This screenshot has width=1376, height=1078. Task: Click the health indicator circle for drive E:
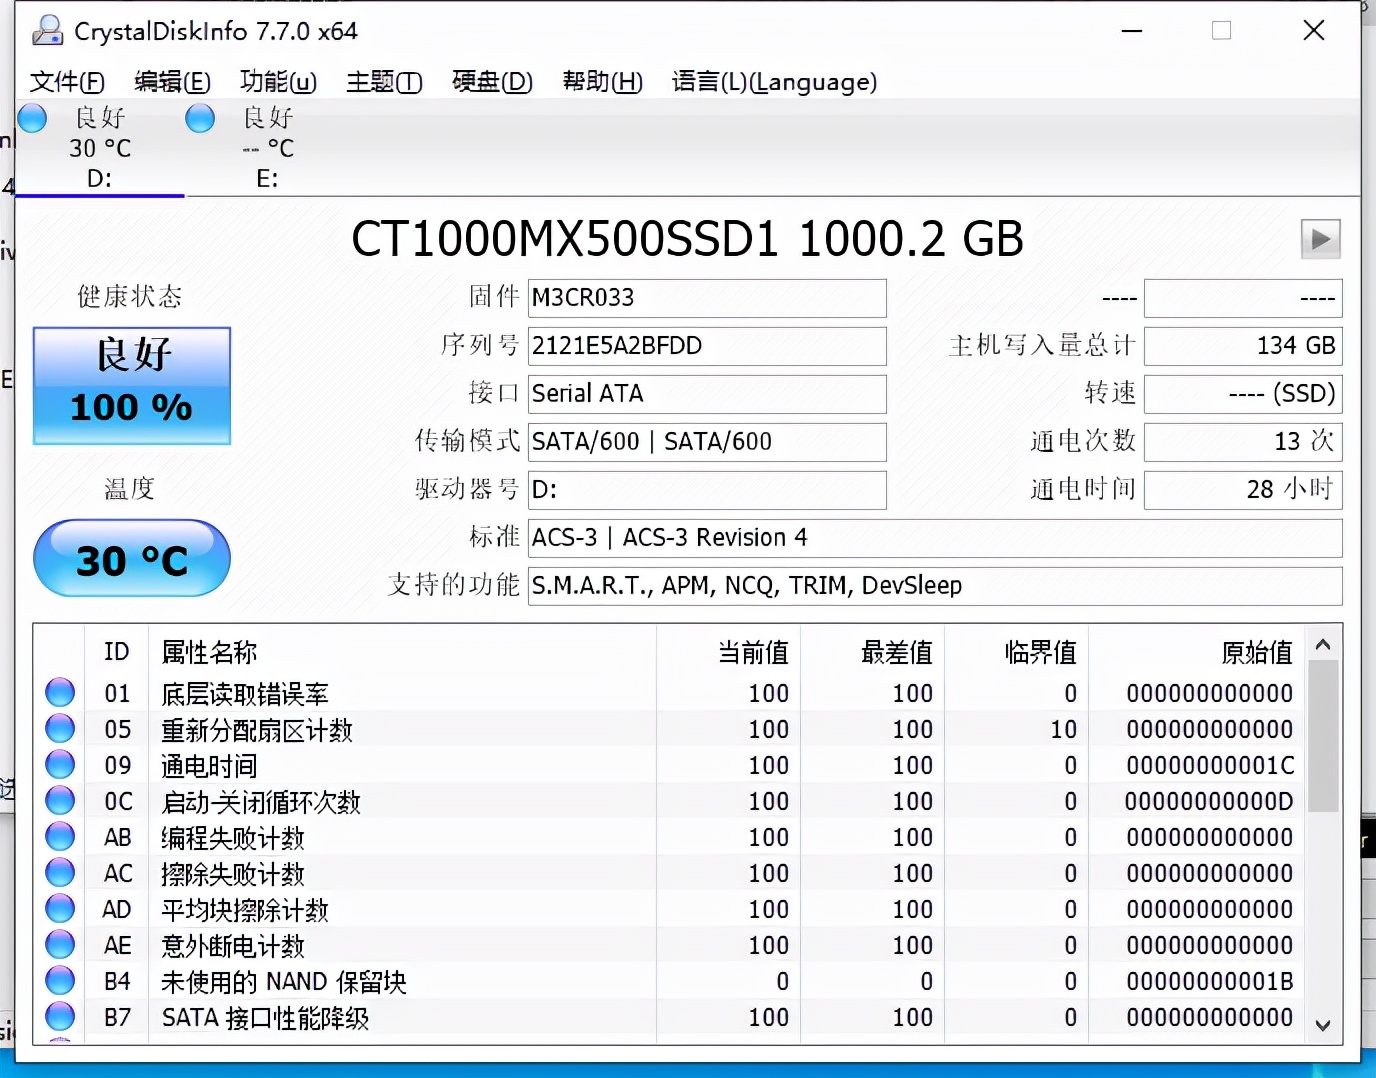pyautogui.click(x=200, y=118)
